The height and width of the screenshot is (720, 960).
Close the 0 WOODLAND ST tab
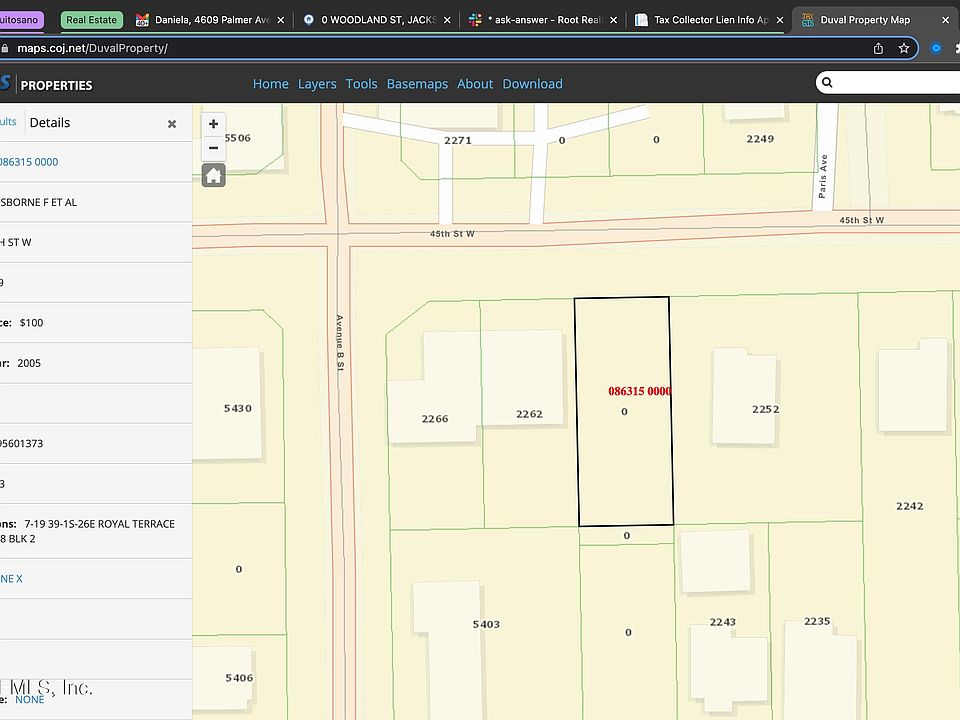pos(447,20)
